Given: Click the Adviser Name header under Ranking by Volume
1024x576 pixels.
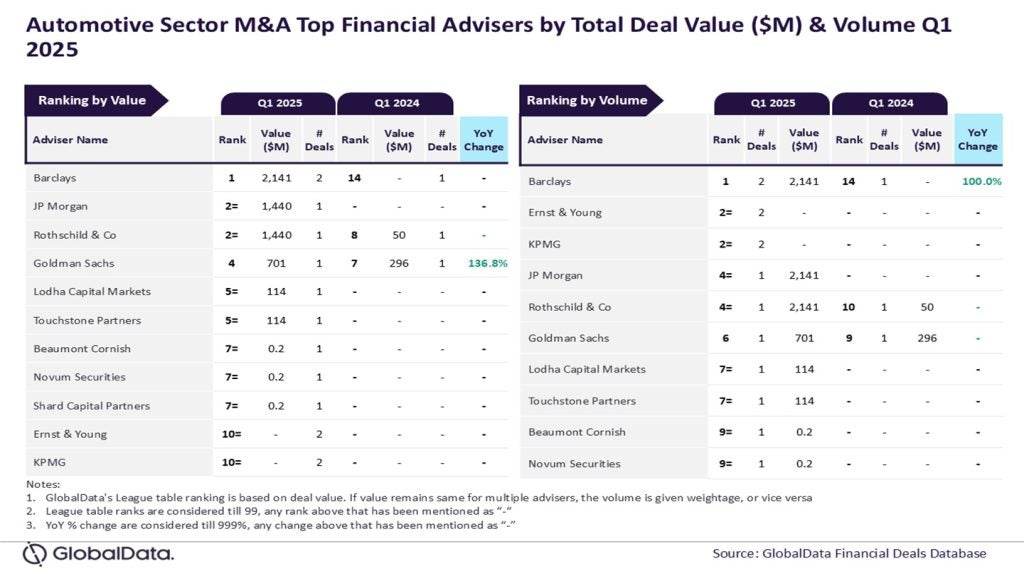Looking at the screenshot, I should point(565,140).
